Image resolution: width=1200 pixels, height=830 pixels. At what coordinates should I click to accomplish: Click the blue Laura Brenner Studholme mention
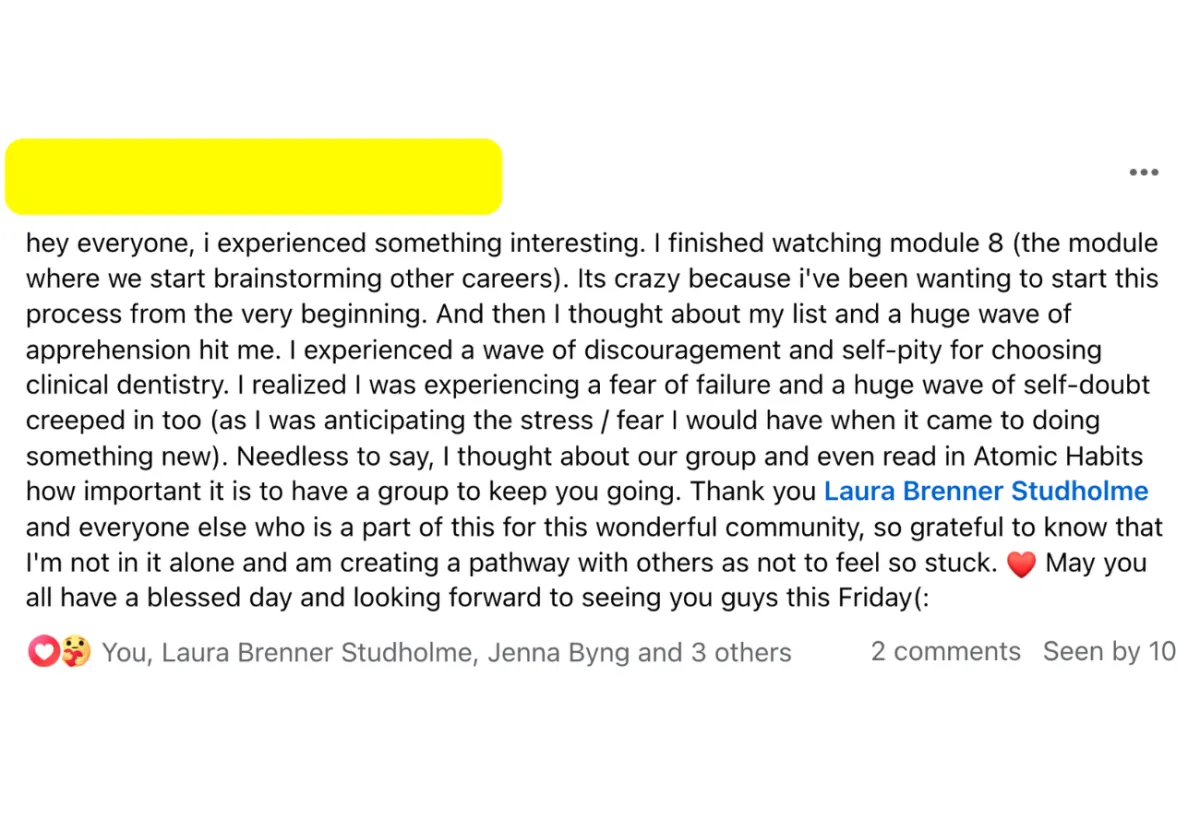[986, 491]
